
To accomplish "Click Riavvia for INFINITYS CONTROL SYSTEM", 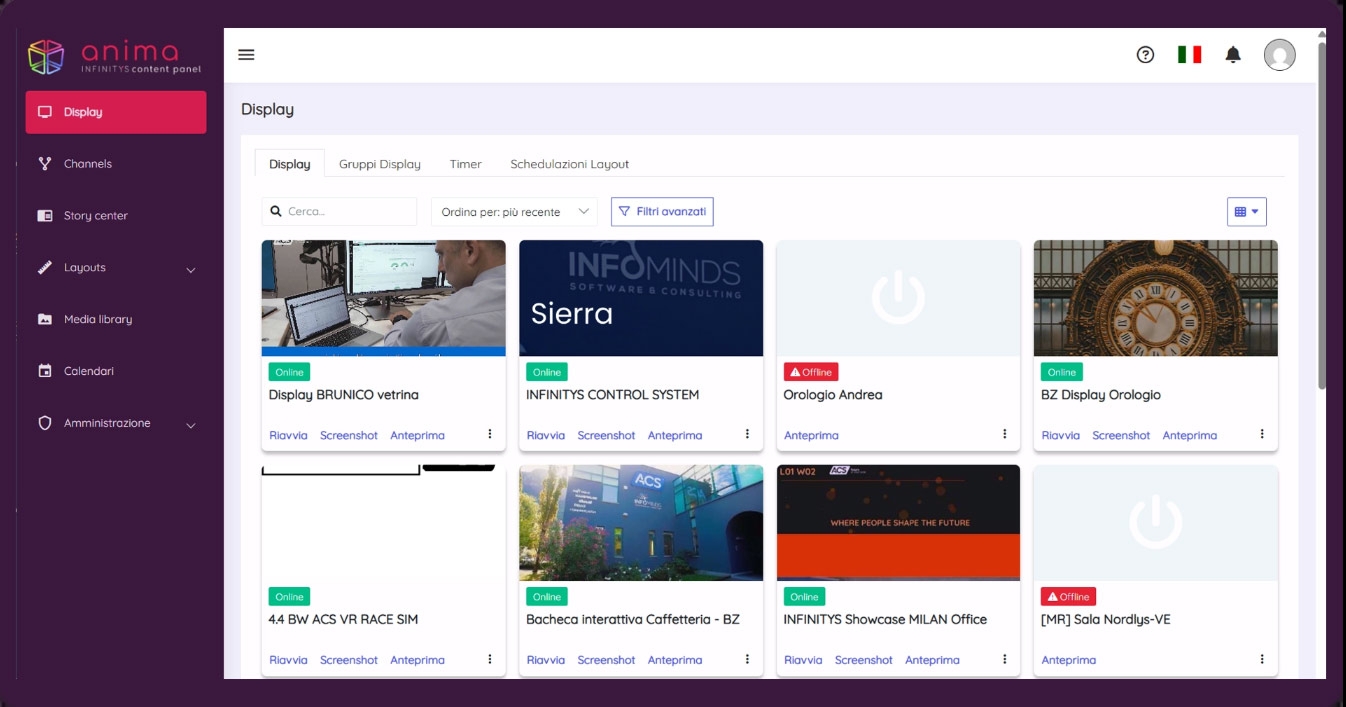I will pos(546,435).
